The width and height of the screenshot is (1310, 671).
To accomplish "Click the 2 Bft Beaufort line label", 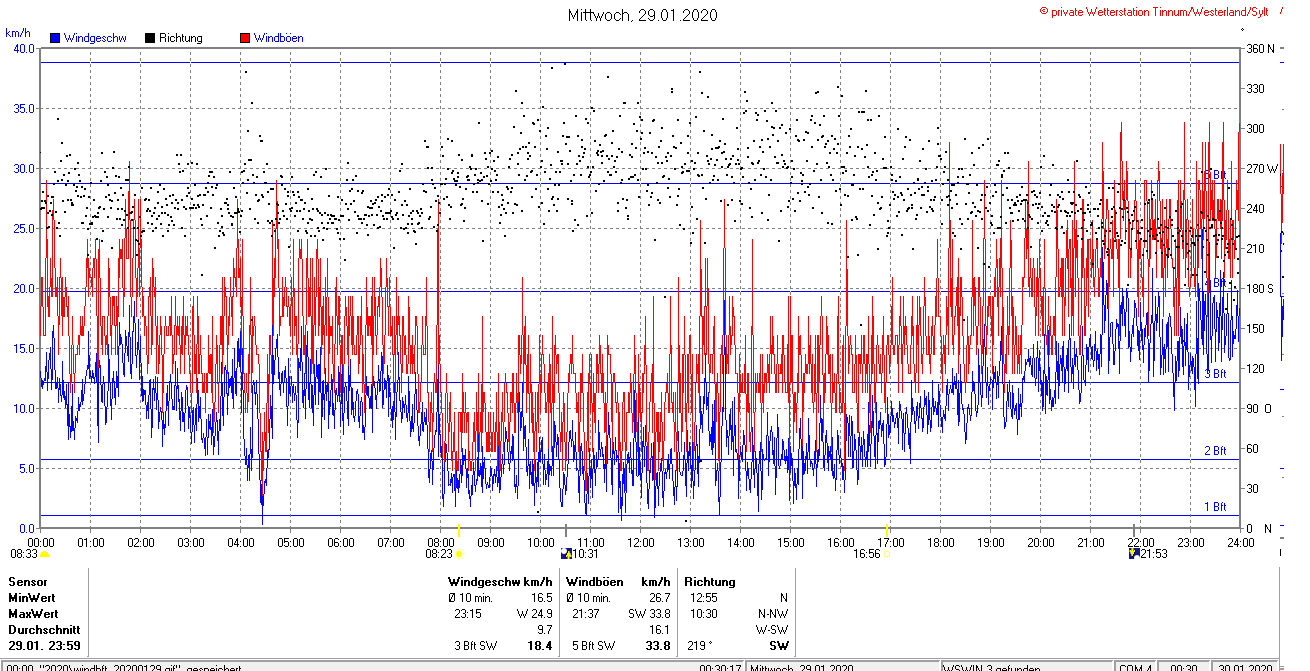I will [x=1215, y=451].
